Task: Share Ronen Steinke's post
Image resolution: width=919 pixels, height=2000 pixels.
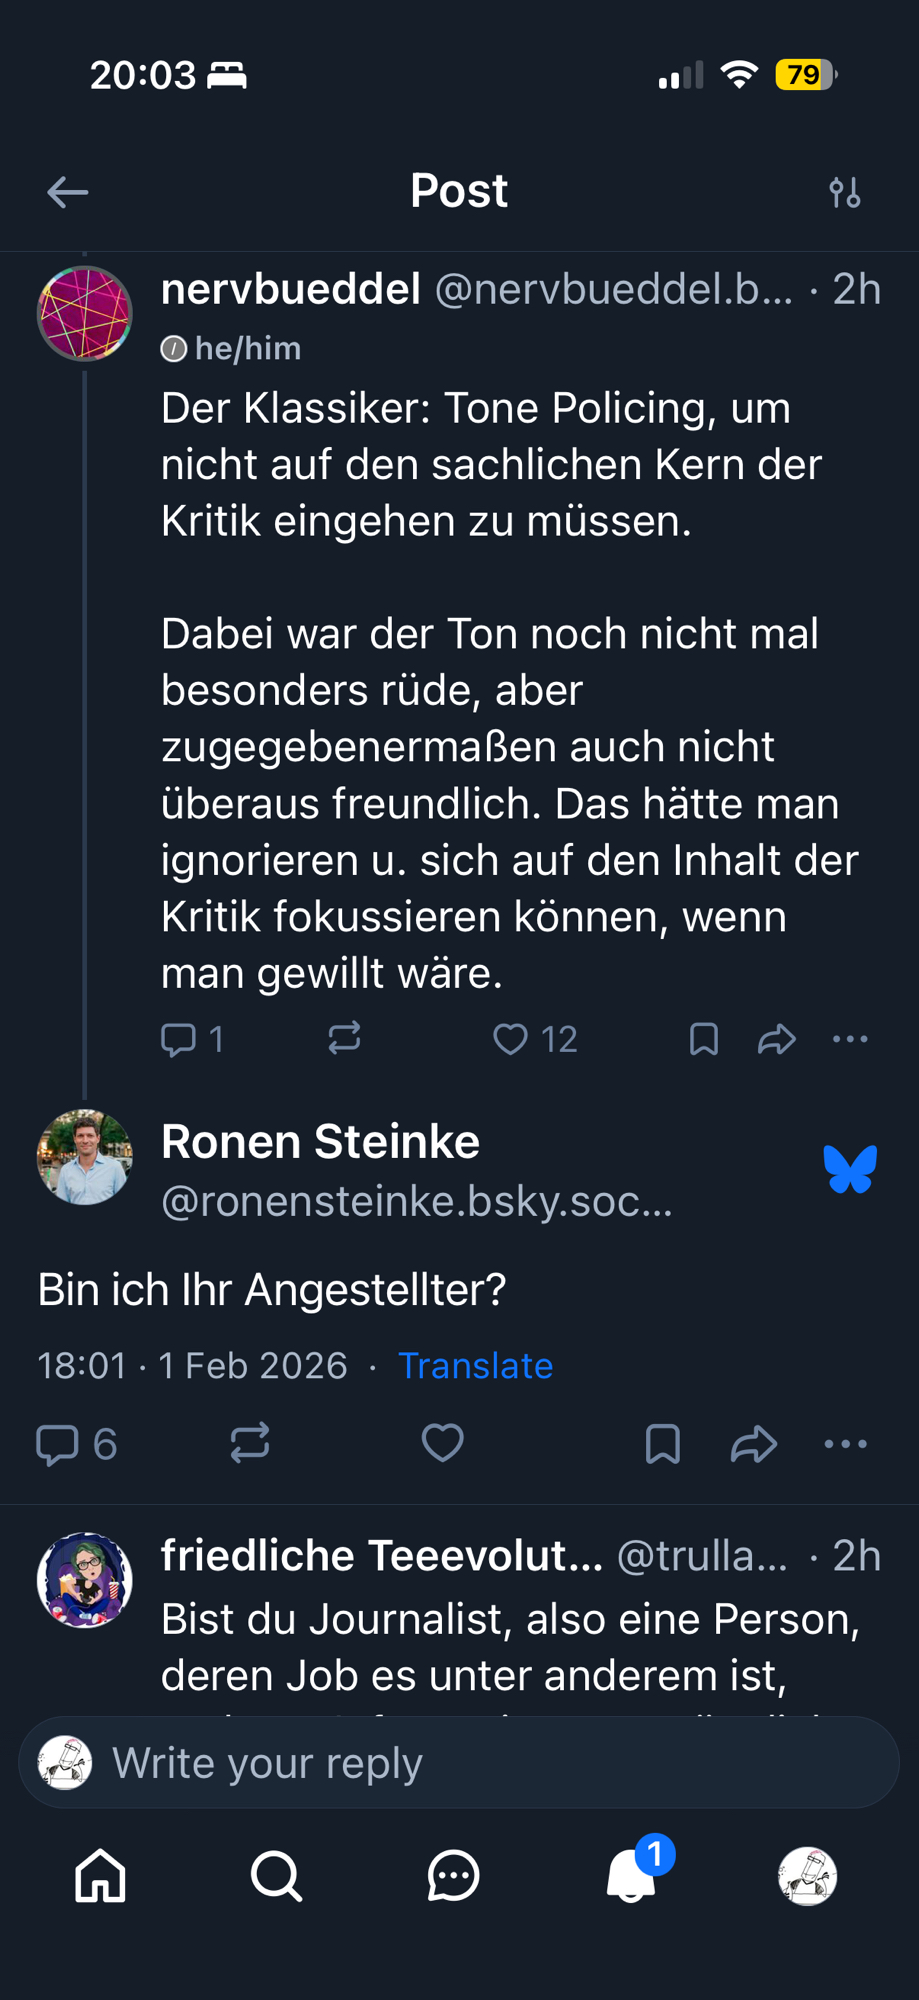Action: point(754,1444)
